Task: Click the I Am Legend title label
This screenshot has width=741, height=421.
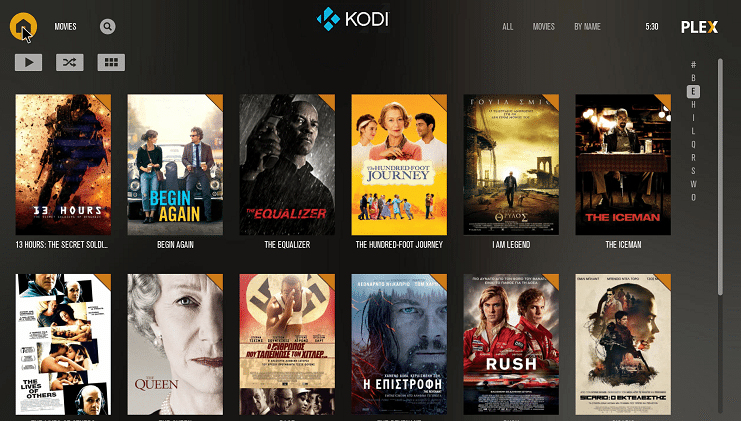Action: point(511,245)
